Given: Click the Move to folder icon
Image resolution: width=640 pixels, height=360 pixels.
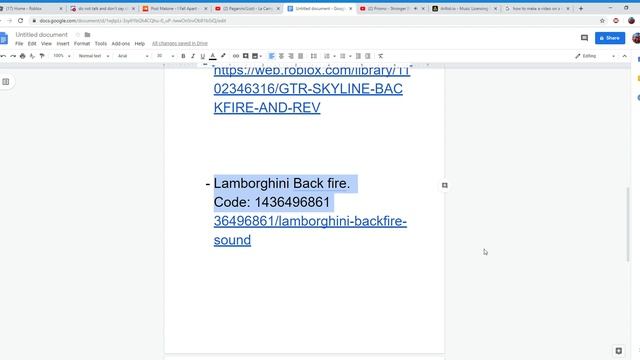Looking at the screenshot, I should (87, 35).
